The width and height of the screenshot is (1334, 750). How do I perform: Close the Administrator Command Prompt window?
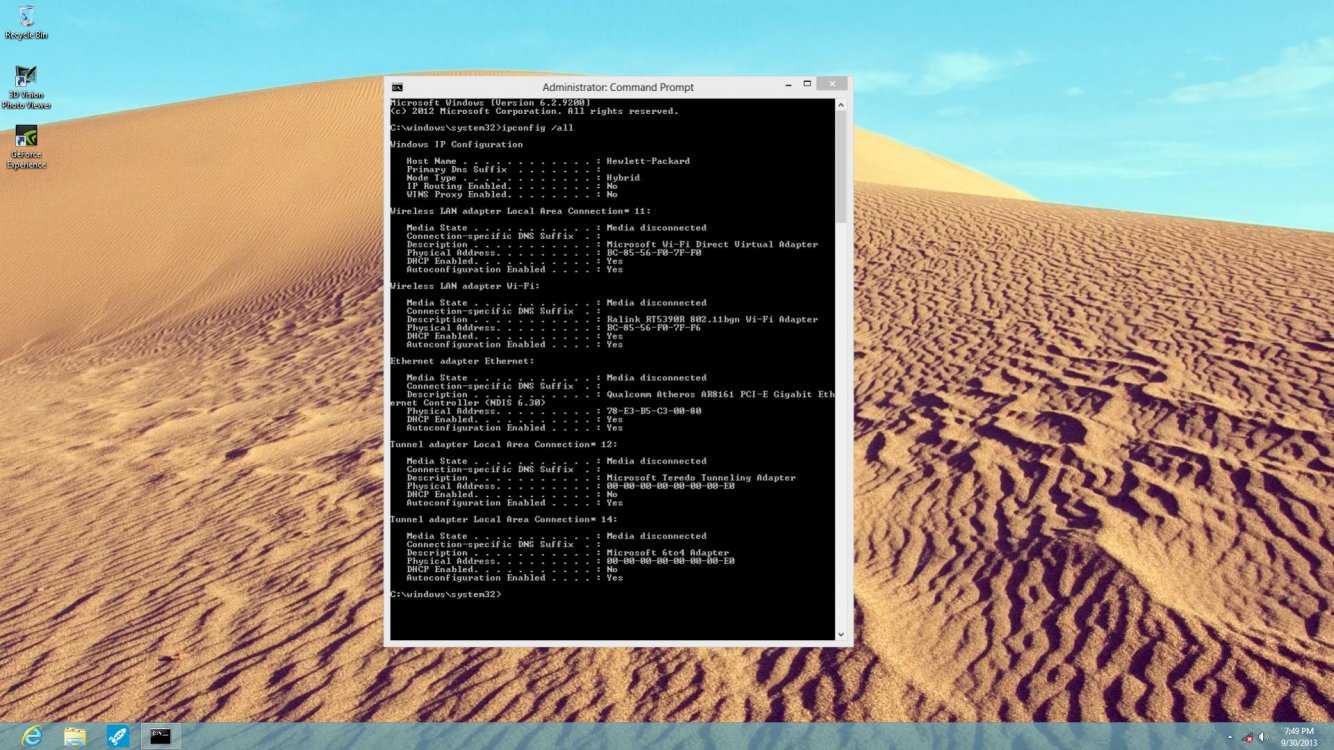click(x=832, y=85)
